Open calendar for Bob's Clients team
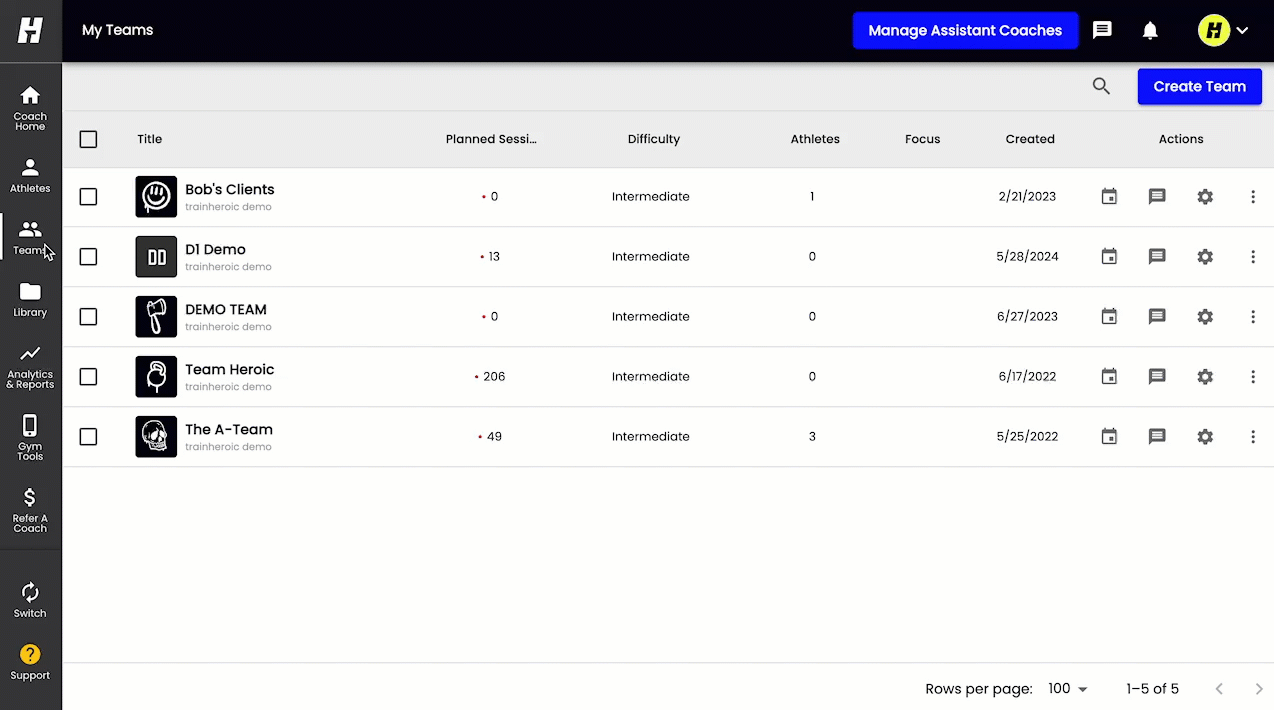1274x710 pixels. [x=1109, y=197]
